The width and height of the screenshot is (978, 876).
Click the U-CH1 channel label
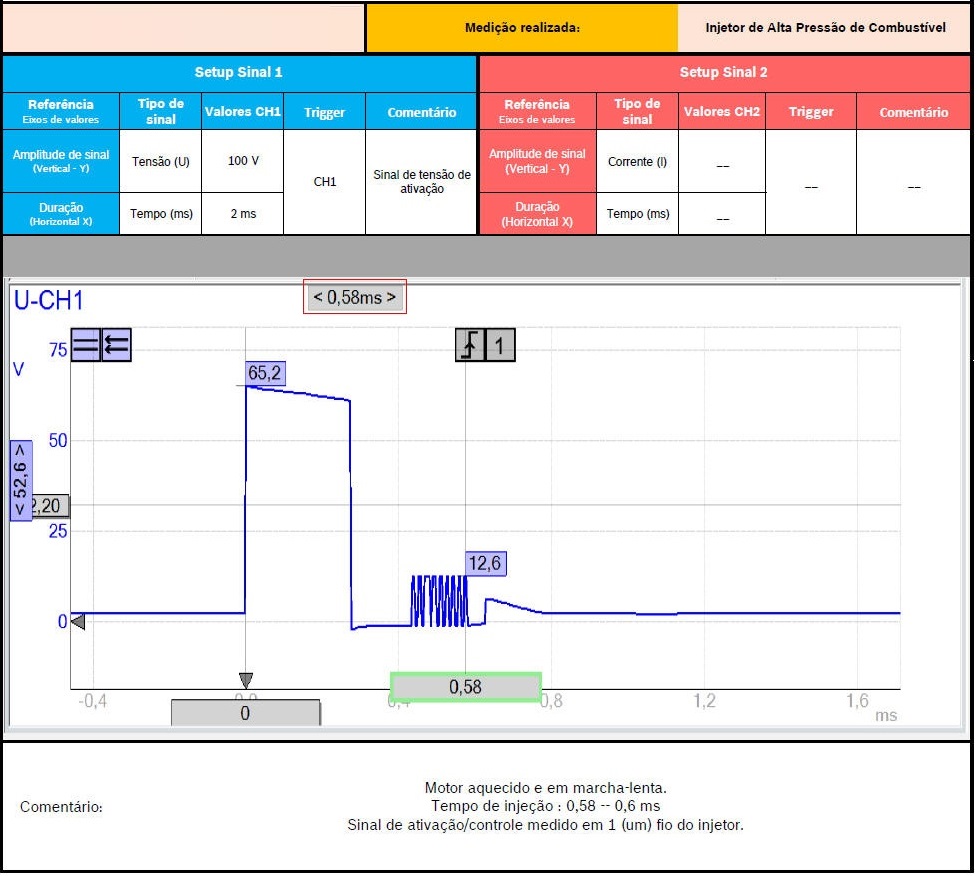(48, 301)
